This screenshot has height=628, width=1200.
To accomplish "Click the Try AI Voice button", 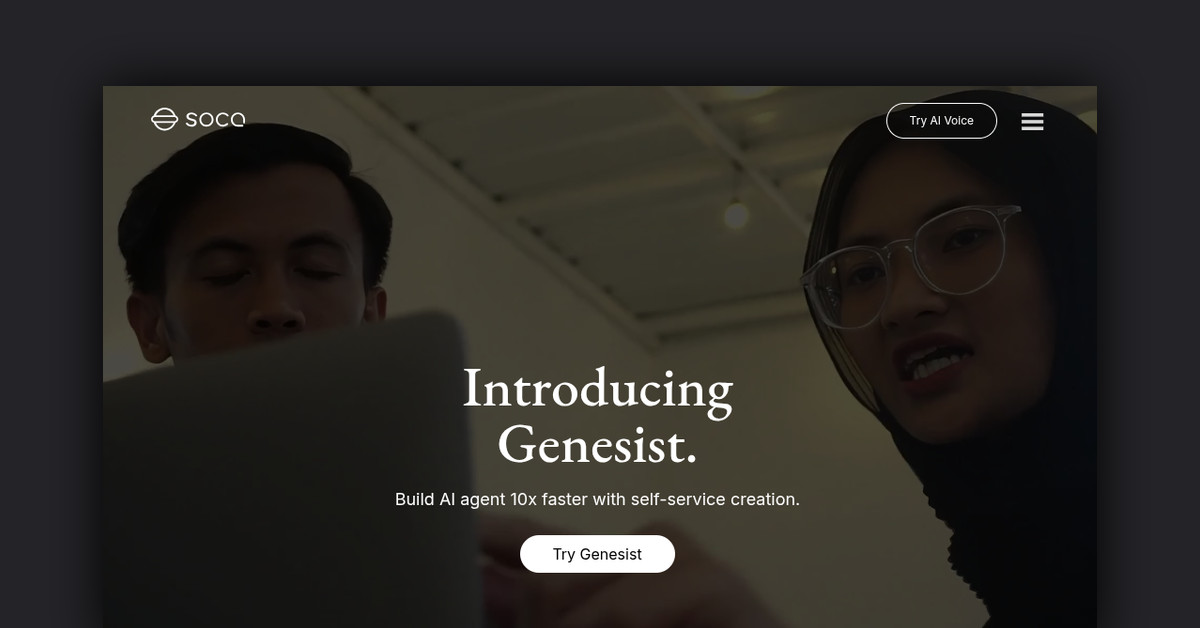I will (941, 121).
